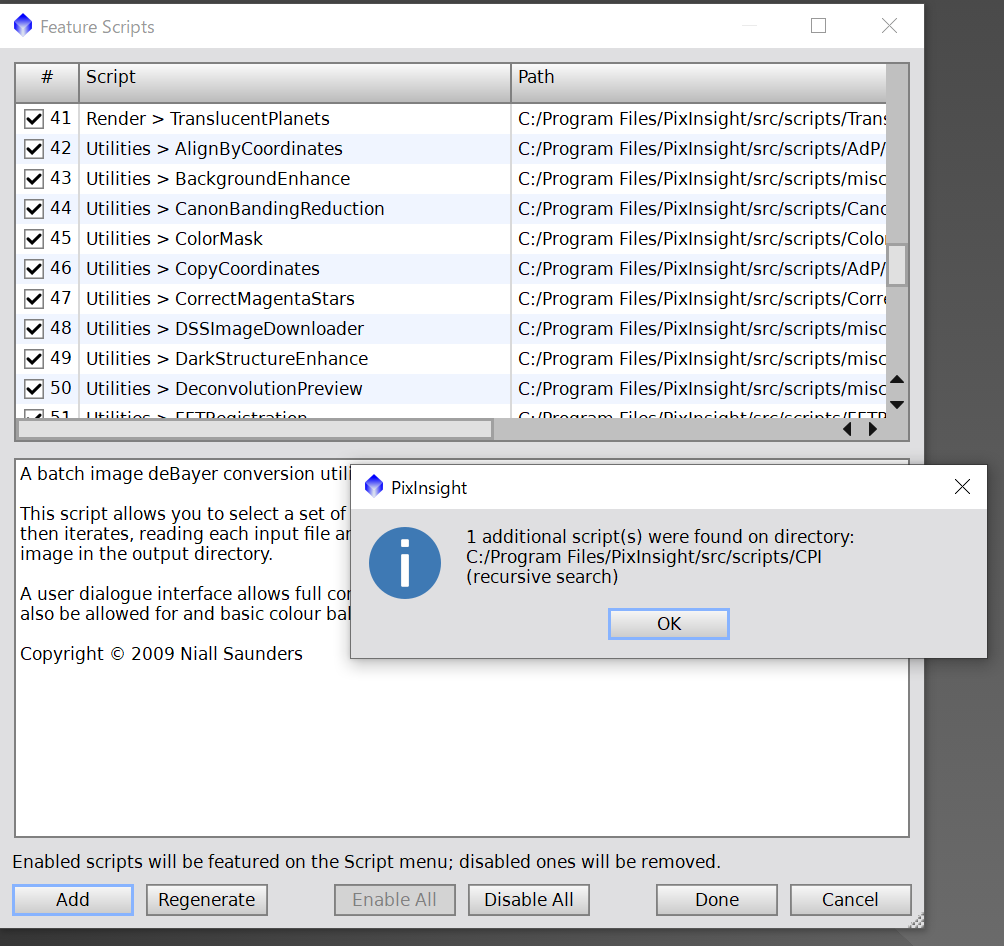Close the Feature Scripts window
This screenshot has width=1004, height=946.
[x=889, y=26]
